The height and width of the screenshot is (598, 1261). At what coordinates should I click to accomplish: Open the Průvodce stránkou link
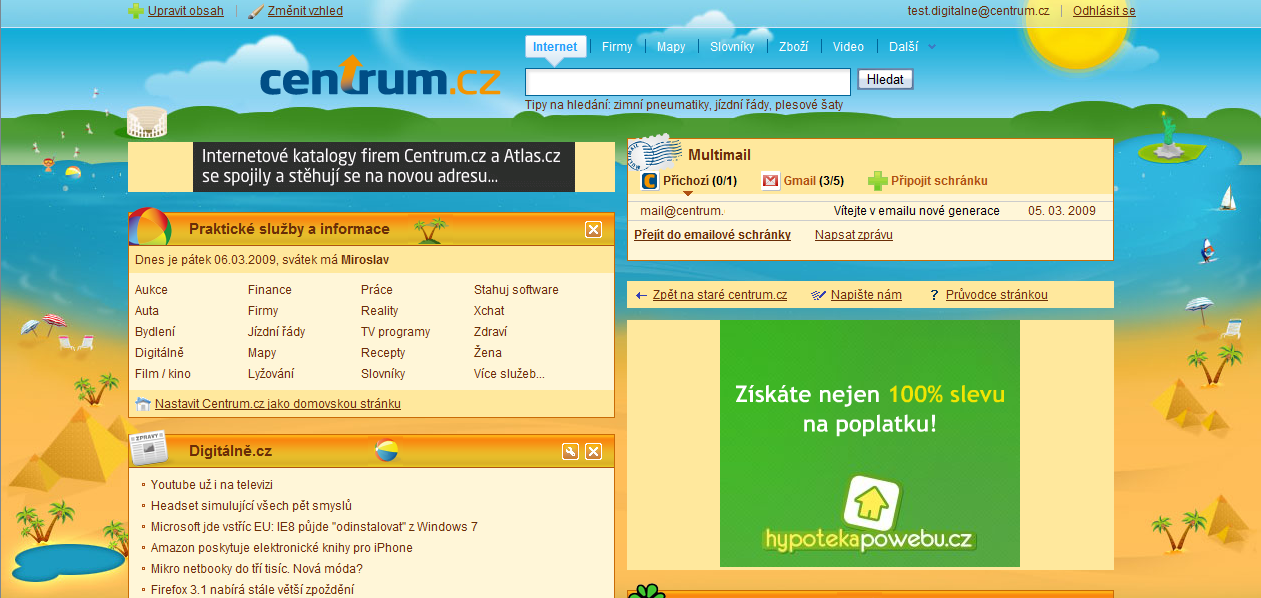click(x=997, y=295)
